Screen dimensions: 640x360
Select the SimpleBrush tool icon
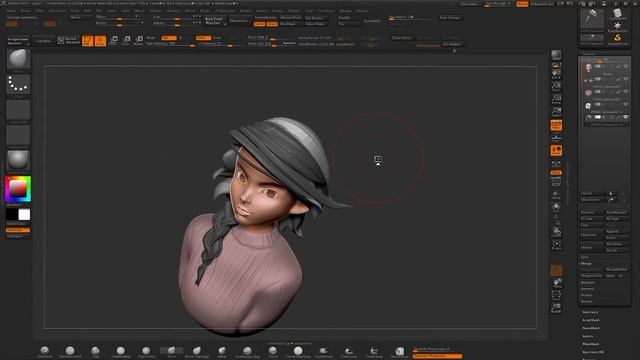pos(618,38)
